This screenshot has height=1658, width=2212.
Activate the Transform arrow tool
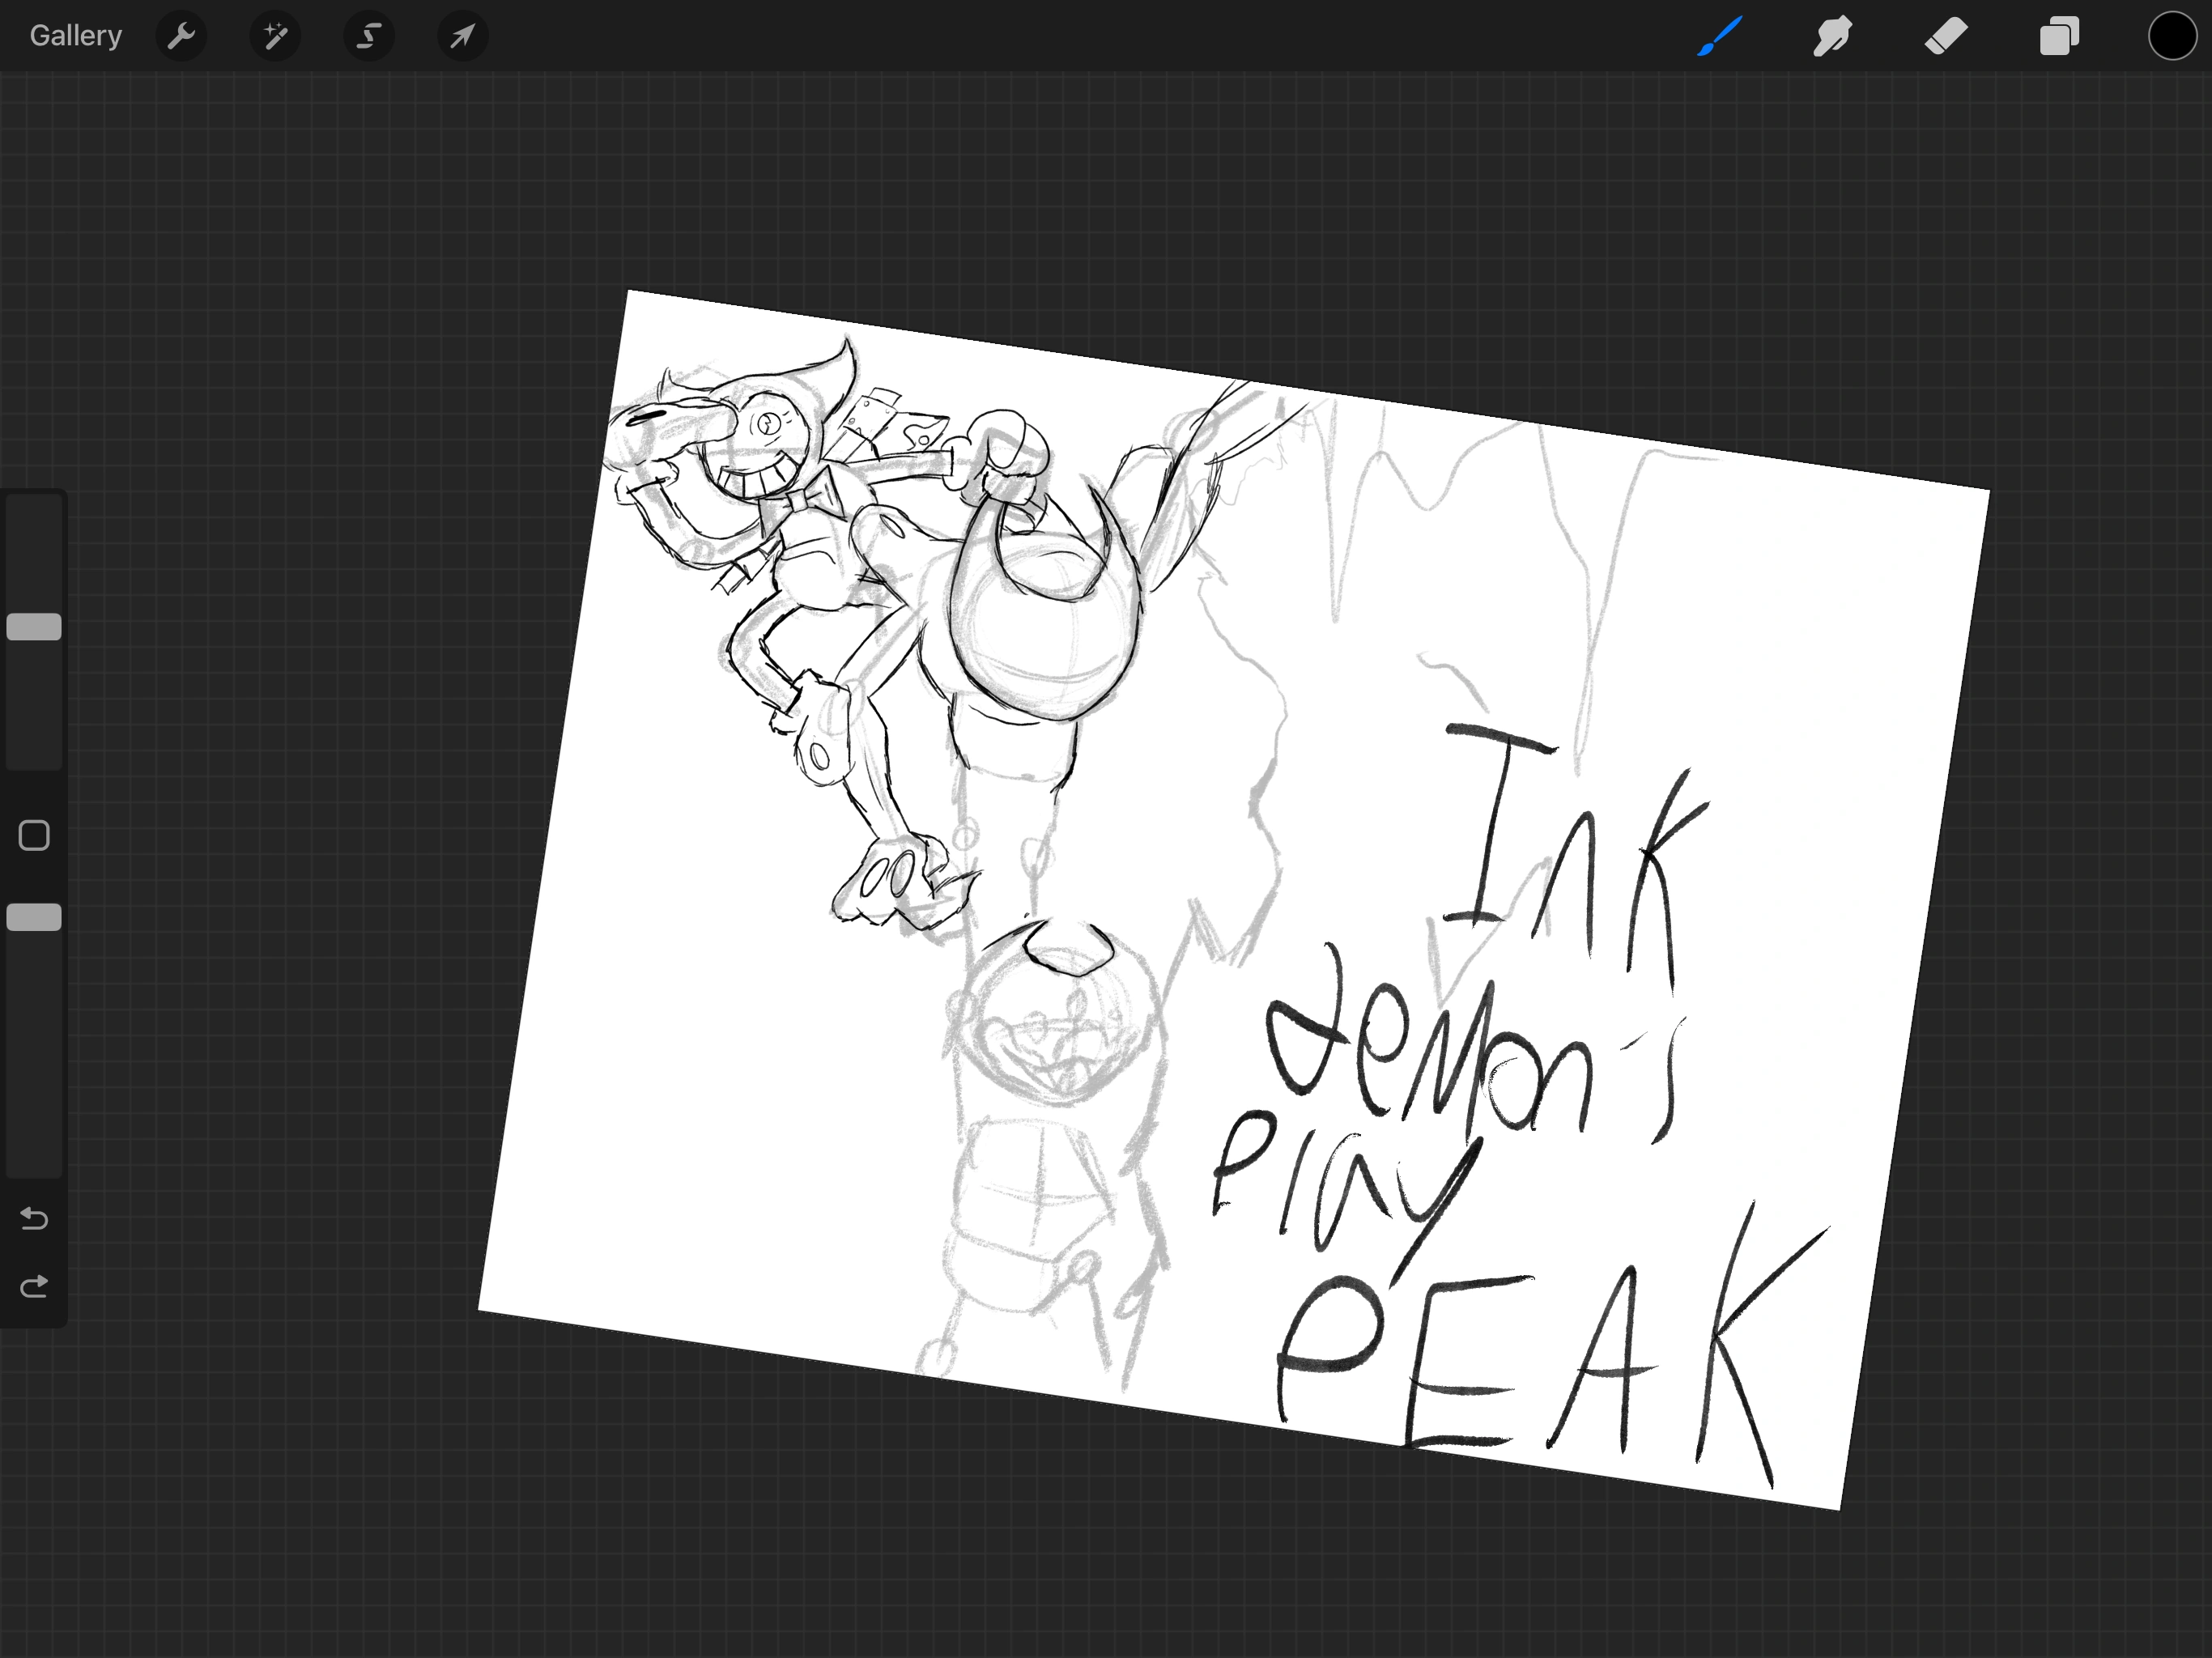pyautogui.click(x=461, y=35)
